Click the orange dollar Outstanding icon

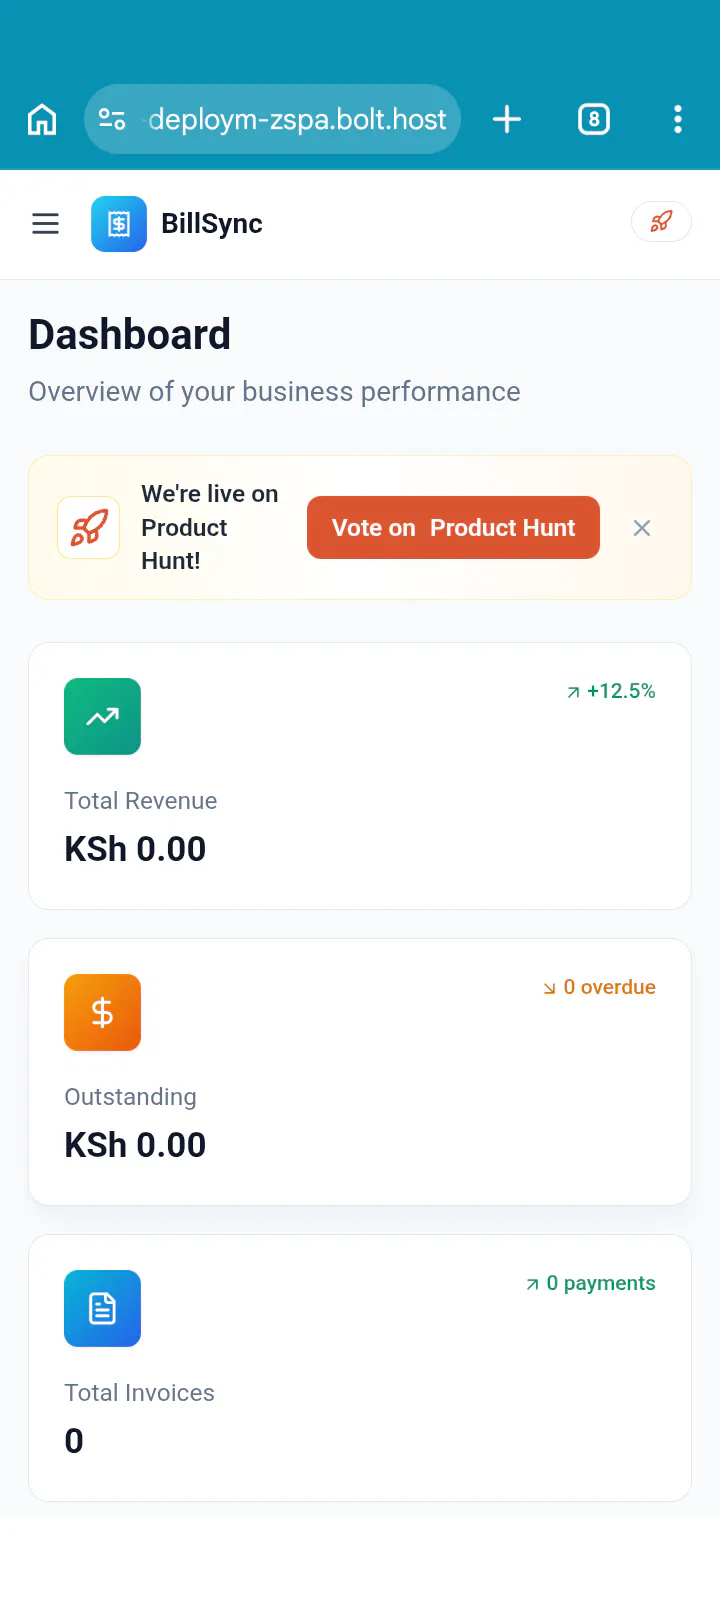103,1012
